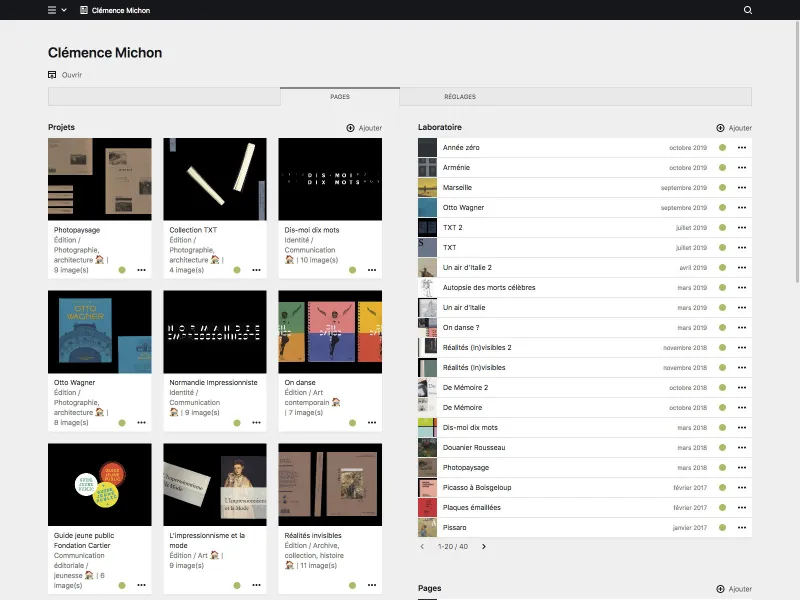Go to the next page of Laboratoire entries
This screenshot has height=600, width=800.
click(x=482, y=548)
